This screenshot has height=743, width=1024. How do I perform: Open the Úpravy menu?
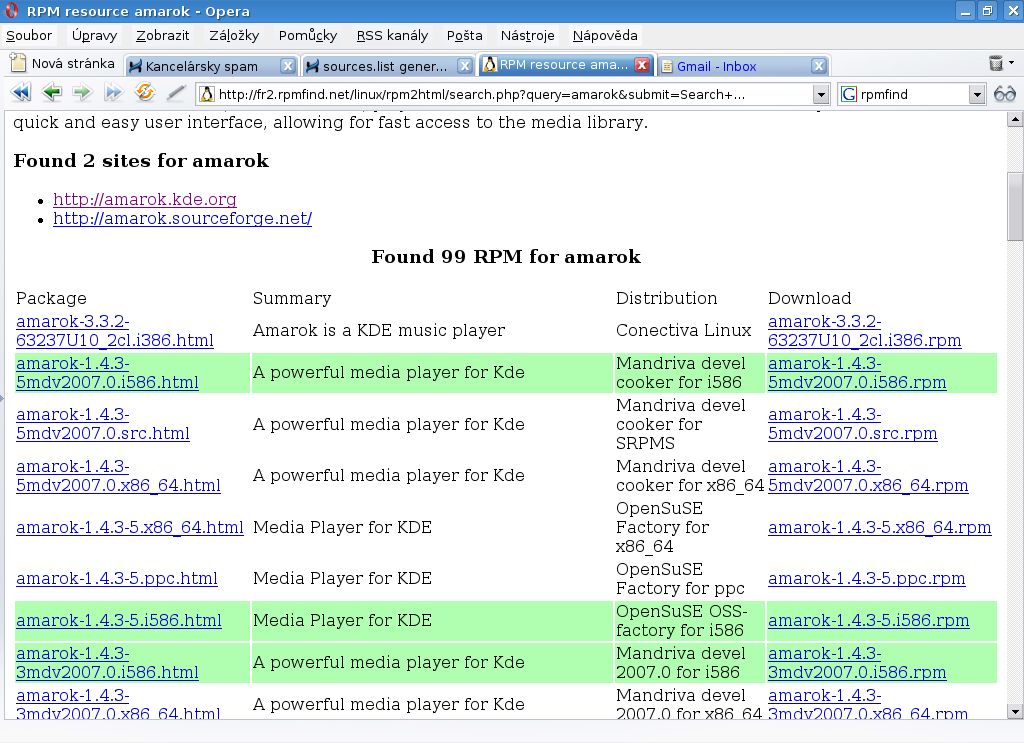[94, 35]
